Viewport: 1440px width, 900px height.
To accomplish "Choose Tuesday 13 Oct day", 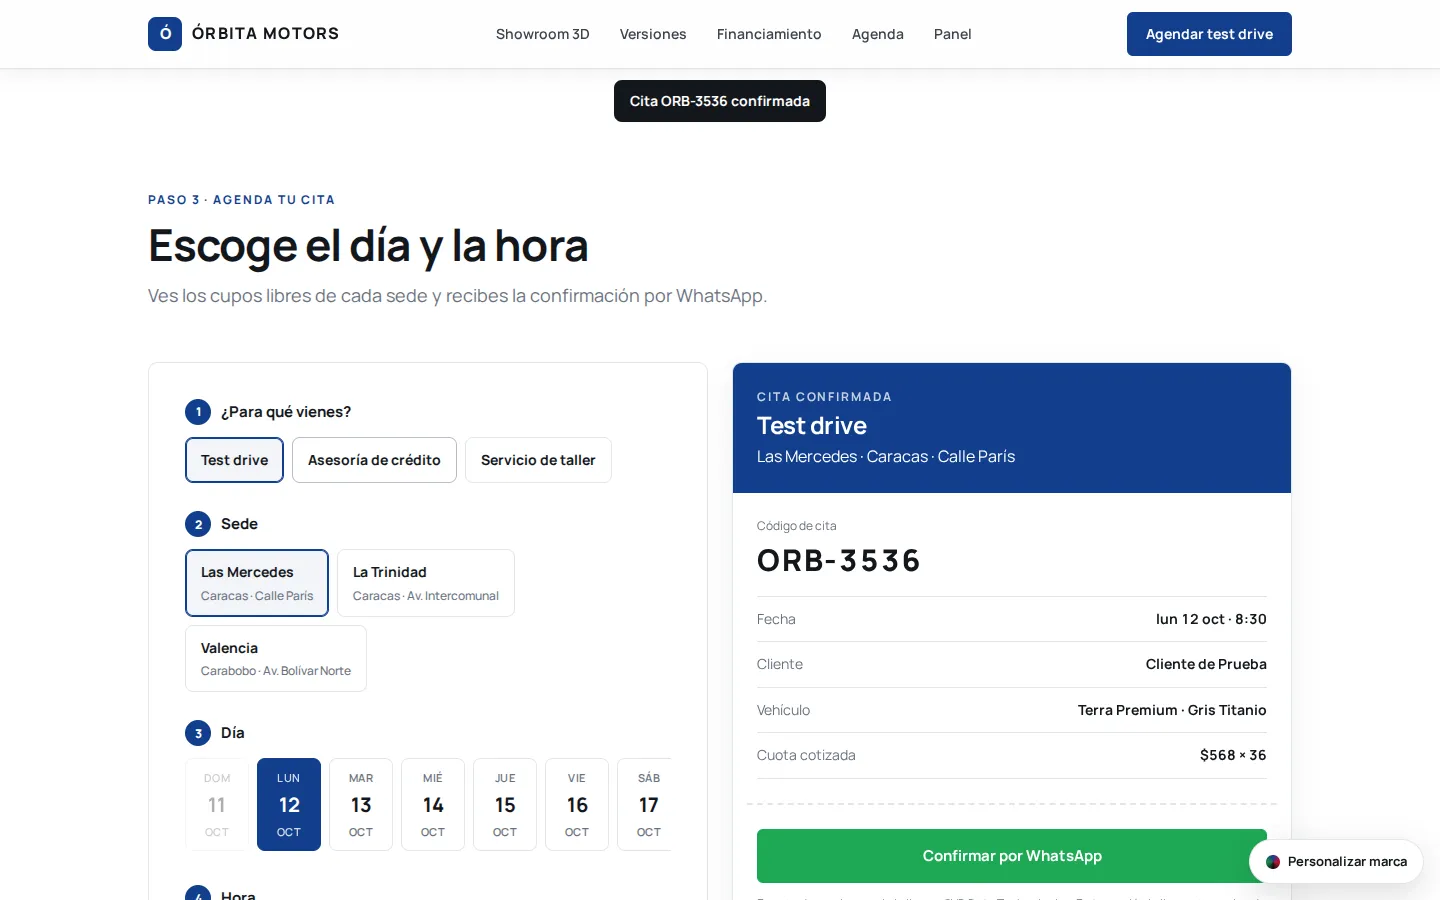I will pyautogui.click(x=361, y=805).
